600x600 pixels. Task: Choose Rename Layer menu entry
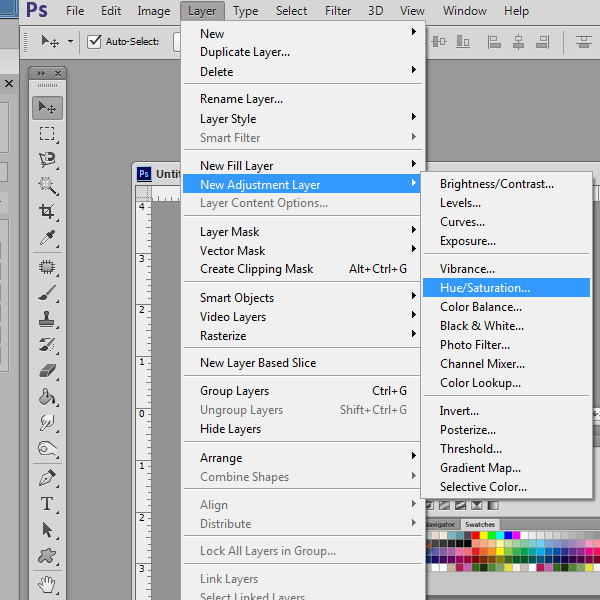point(241,99)
